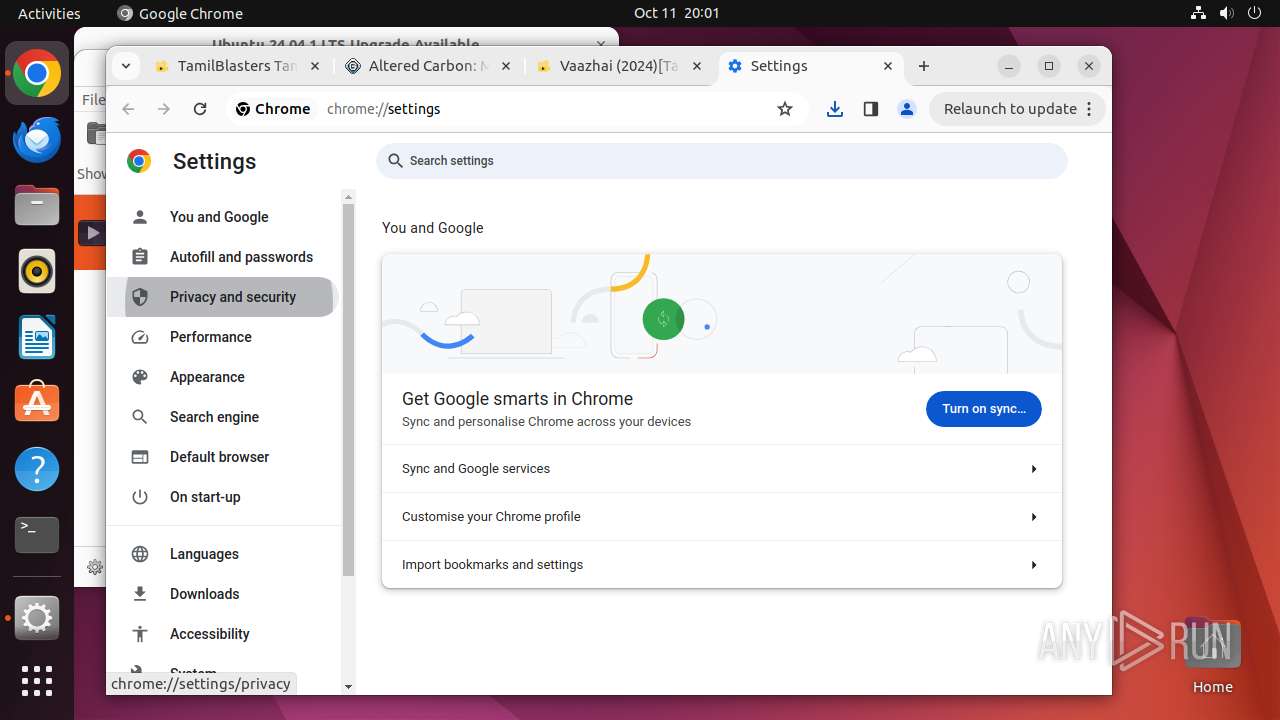Viewport: 1280px width, 720px height.
Task: Open the tab search dropdown arrow
Action: pos(125,66)
